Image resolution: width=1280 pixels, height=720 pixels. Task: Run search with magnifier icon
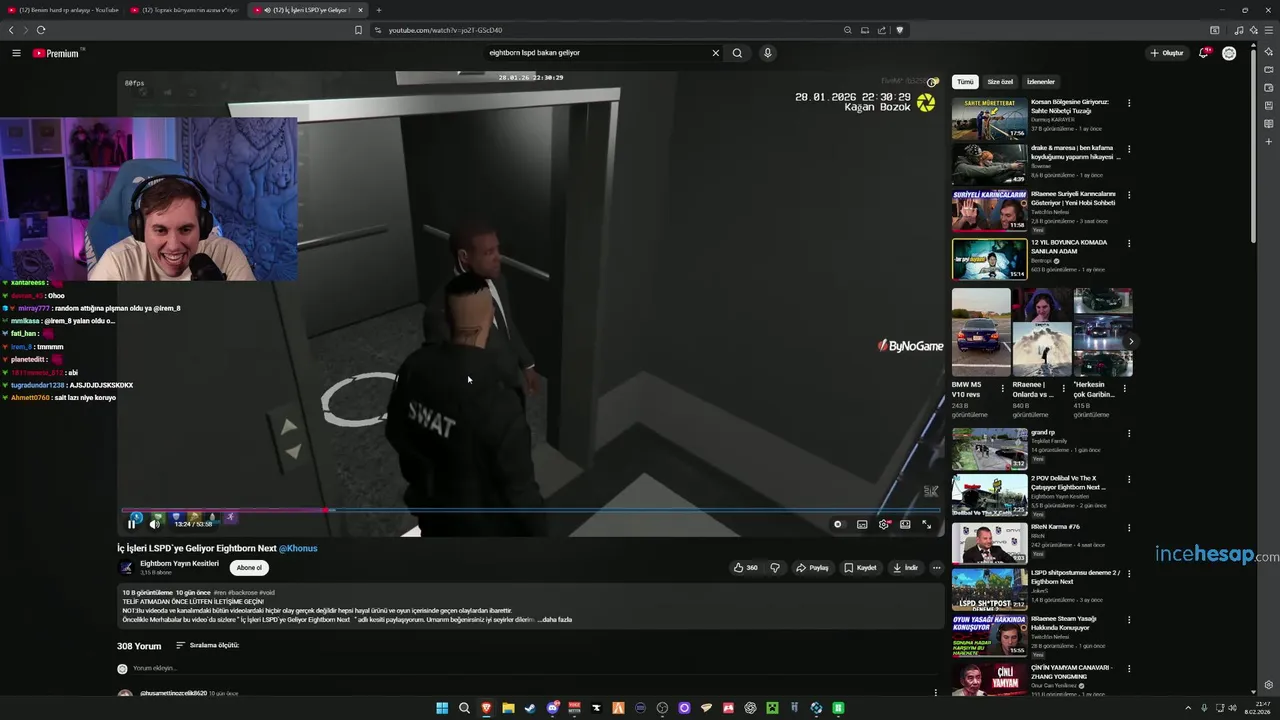tap(737, 53)
